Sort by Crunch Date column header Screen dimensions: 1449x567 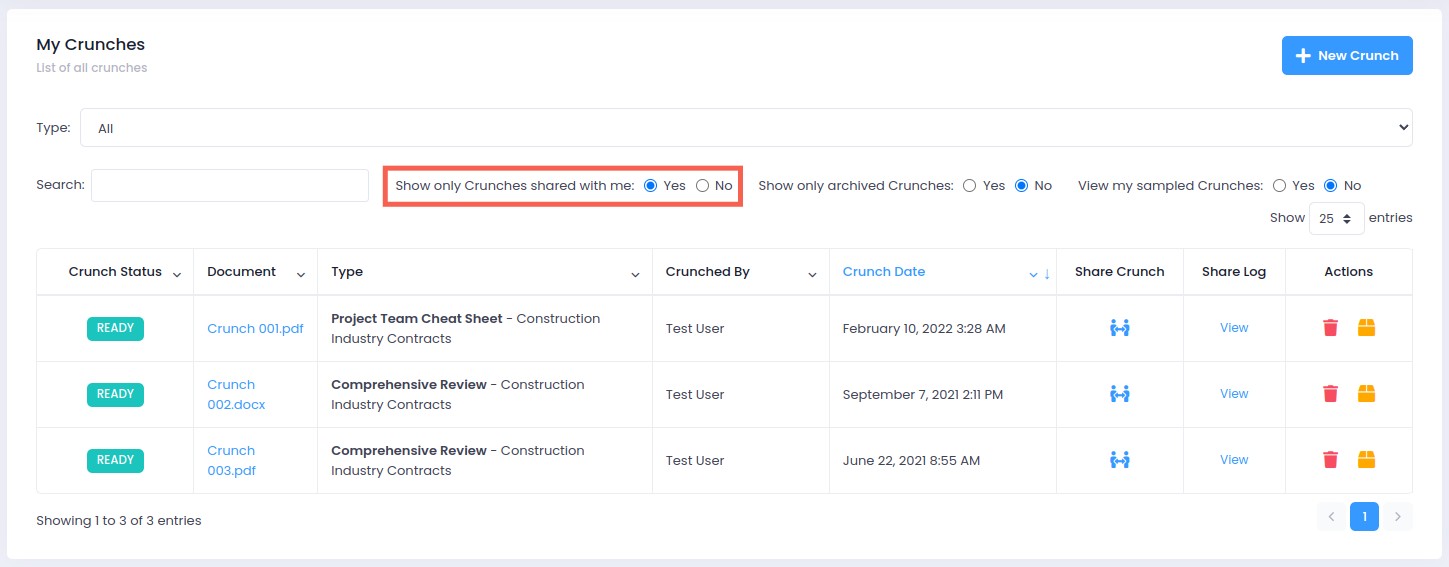pyautogui.click(x=884, y=272)
